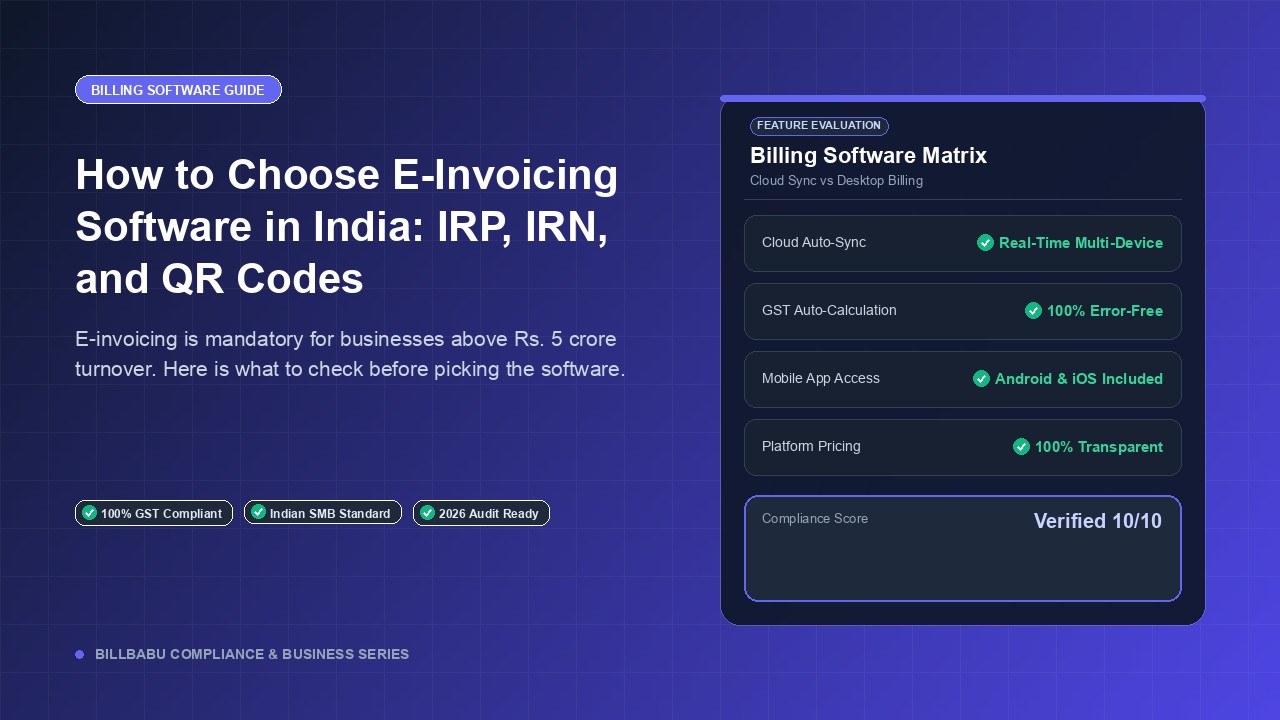This screenshot has height=720, width=1280.
Task: Select the Platform Pricing row label
Action: (811, 447)
